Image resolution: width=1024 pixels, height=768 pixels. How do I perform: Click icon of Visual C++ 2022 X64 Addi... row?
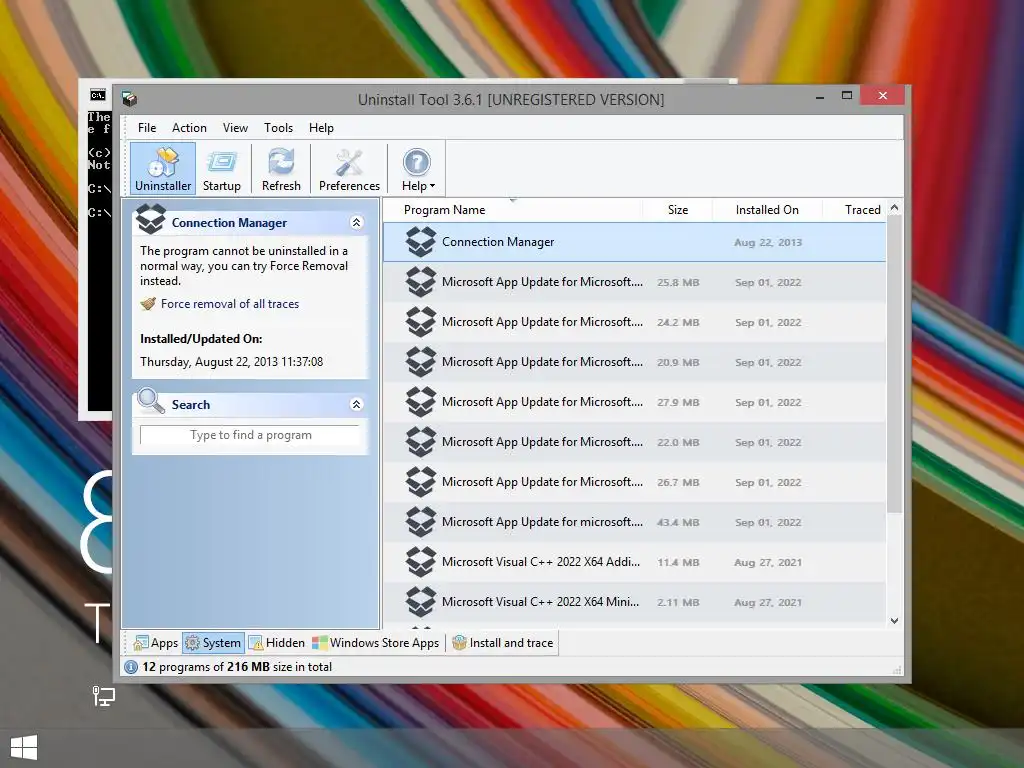pos(421,562)
